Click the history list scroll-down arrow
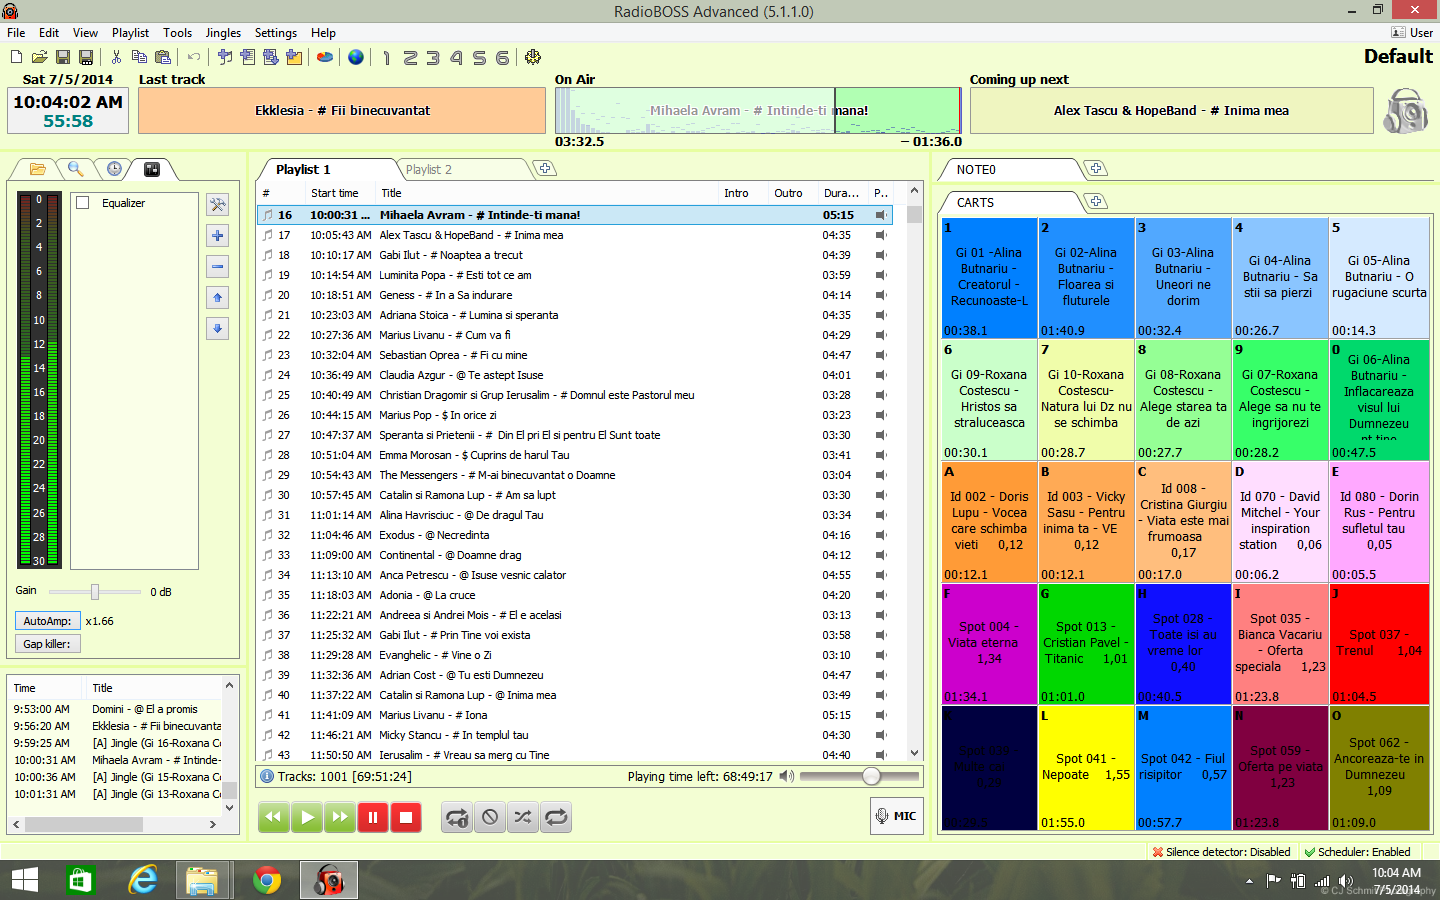Viewport: 1440px width, 900px height. [230, 807]
